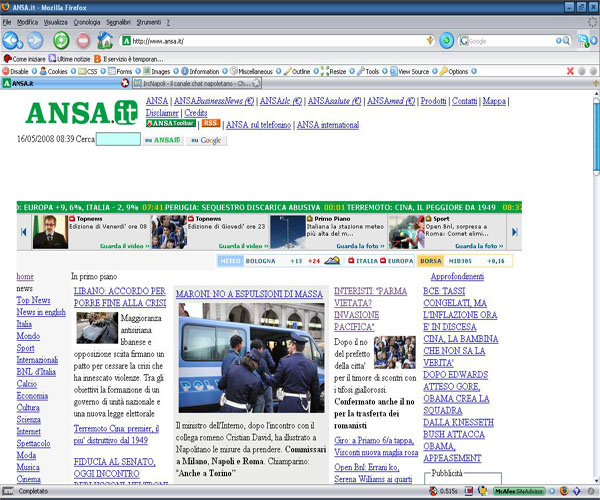Open the Modifica menu
This screenshot has height=500, width=600.
[x=27, y=22]
